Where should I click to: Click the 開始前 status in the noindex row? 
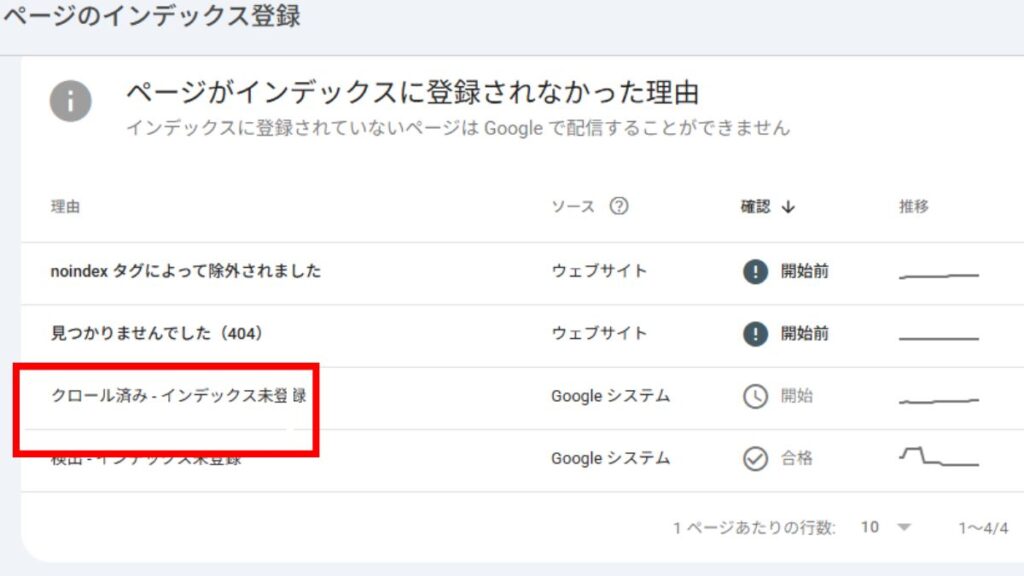[805, 271]
